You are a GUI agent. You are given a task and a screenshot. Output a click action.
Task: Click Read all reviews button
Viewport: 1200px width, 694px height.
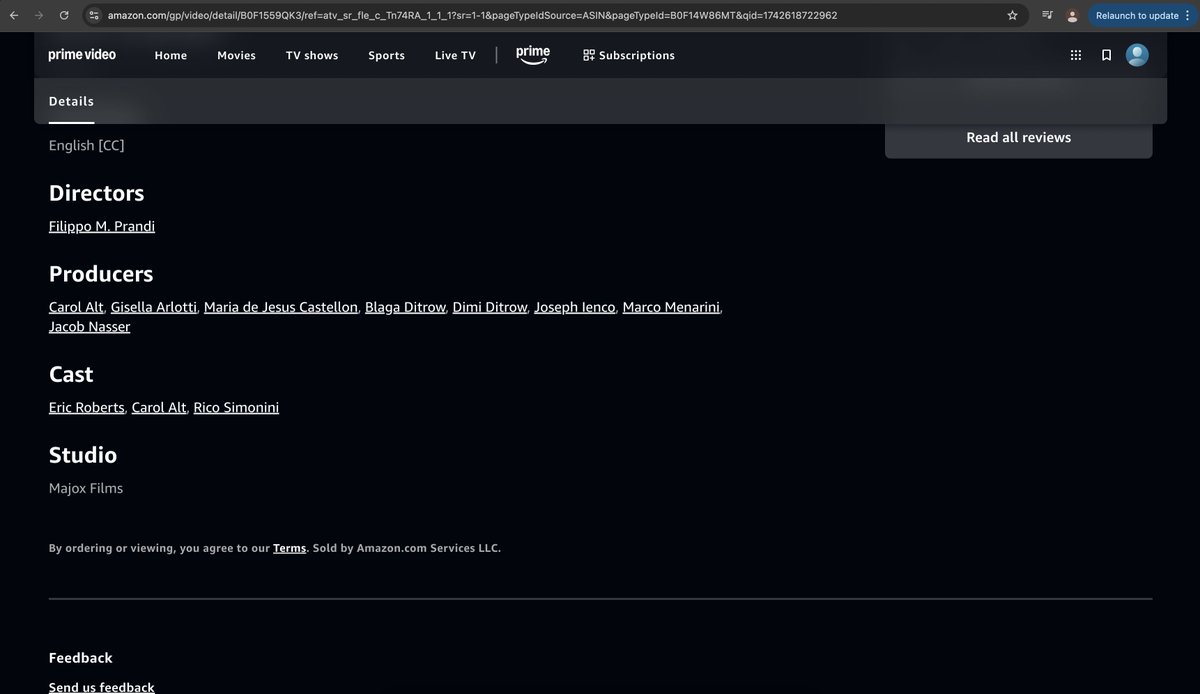1018,137
